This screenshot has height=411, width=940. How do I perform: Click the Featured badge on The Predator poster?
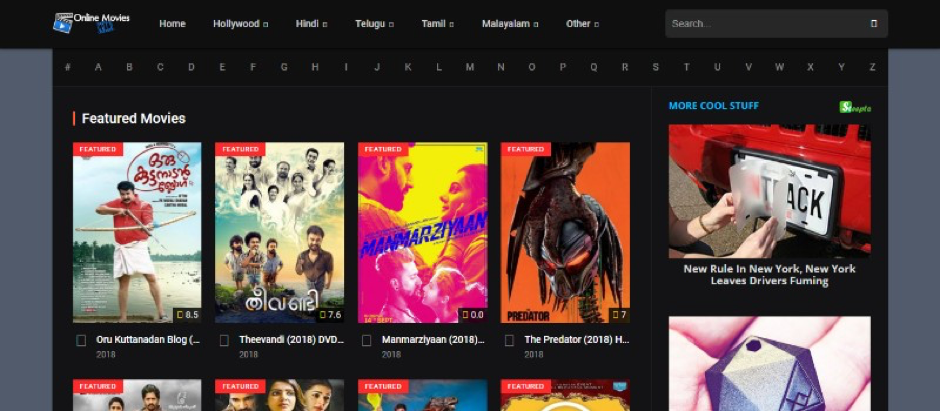click(525, 149)
